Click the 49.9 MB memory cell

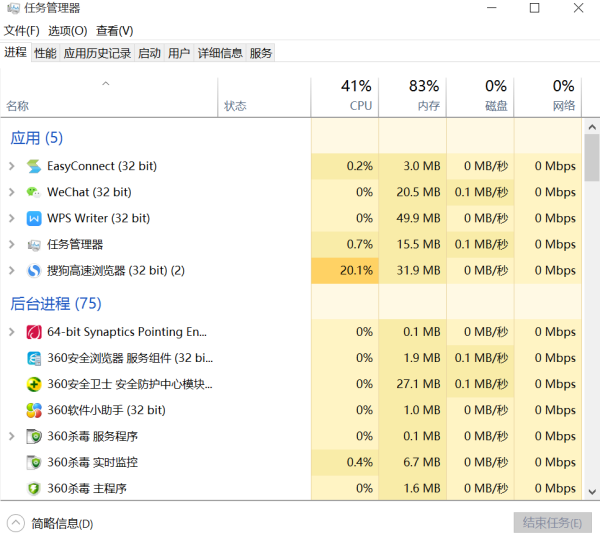tap(412, 218)
